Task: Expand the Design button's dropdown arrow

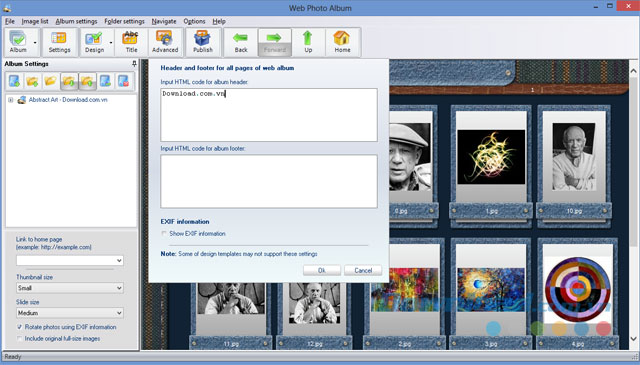Action: [111, 42]
